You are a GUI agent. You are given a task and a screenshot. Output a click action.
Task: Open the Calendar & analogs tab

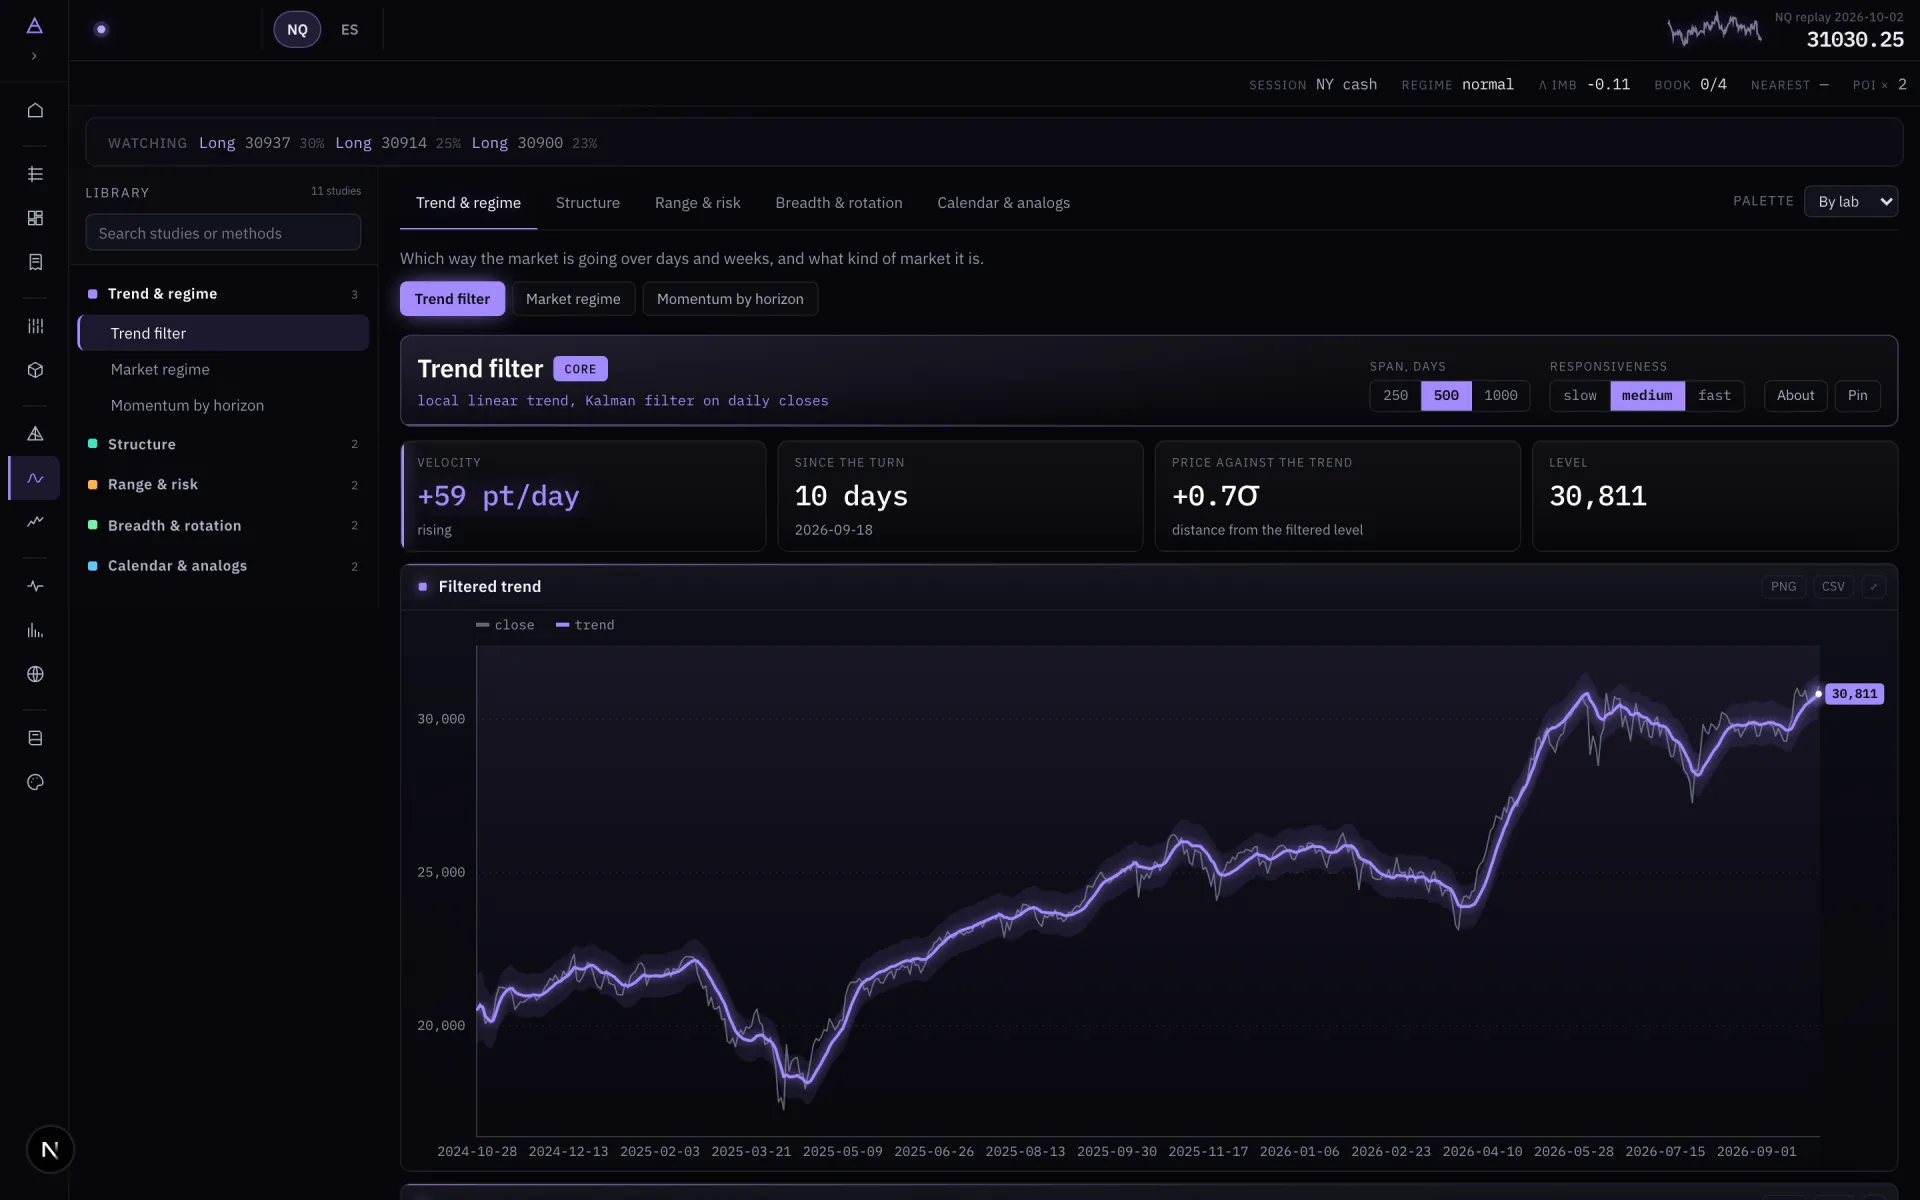coord(1003,203)
